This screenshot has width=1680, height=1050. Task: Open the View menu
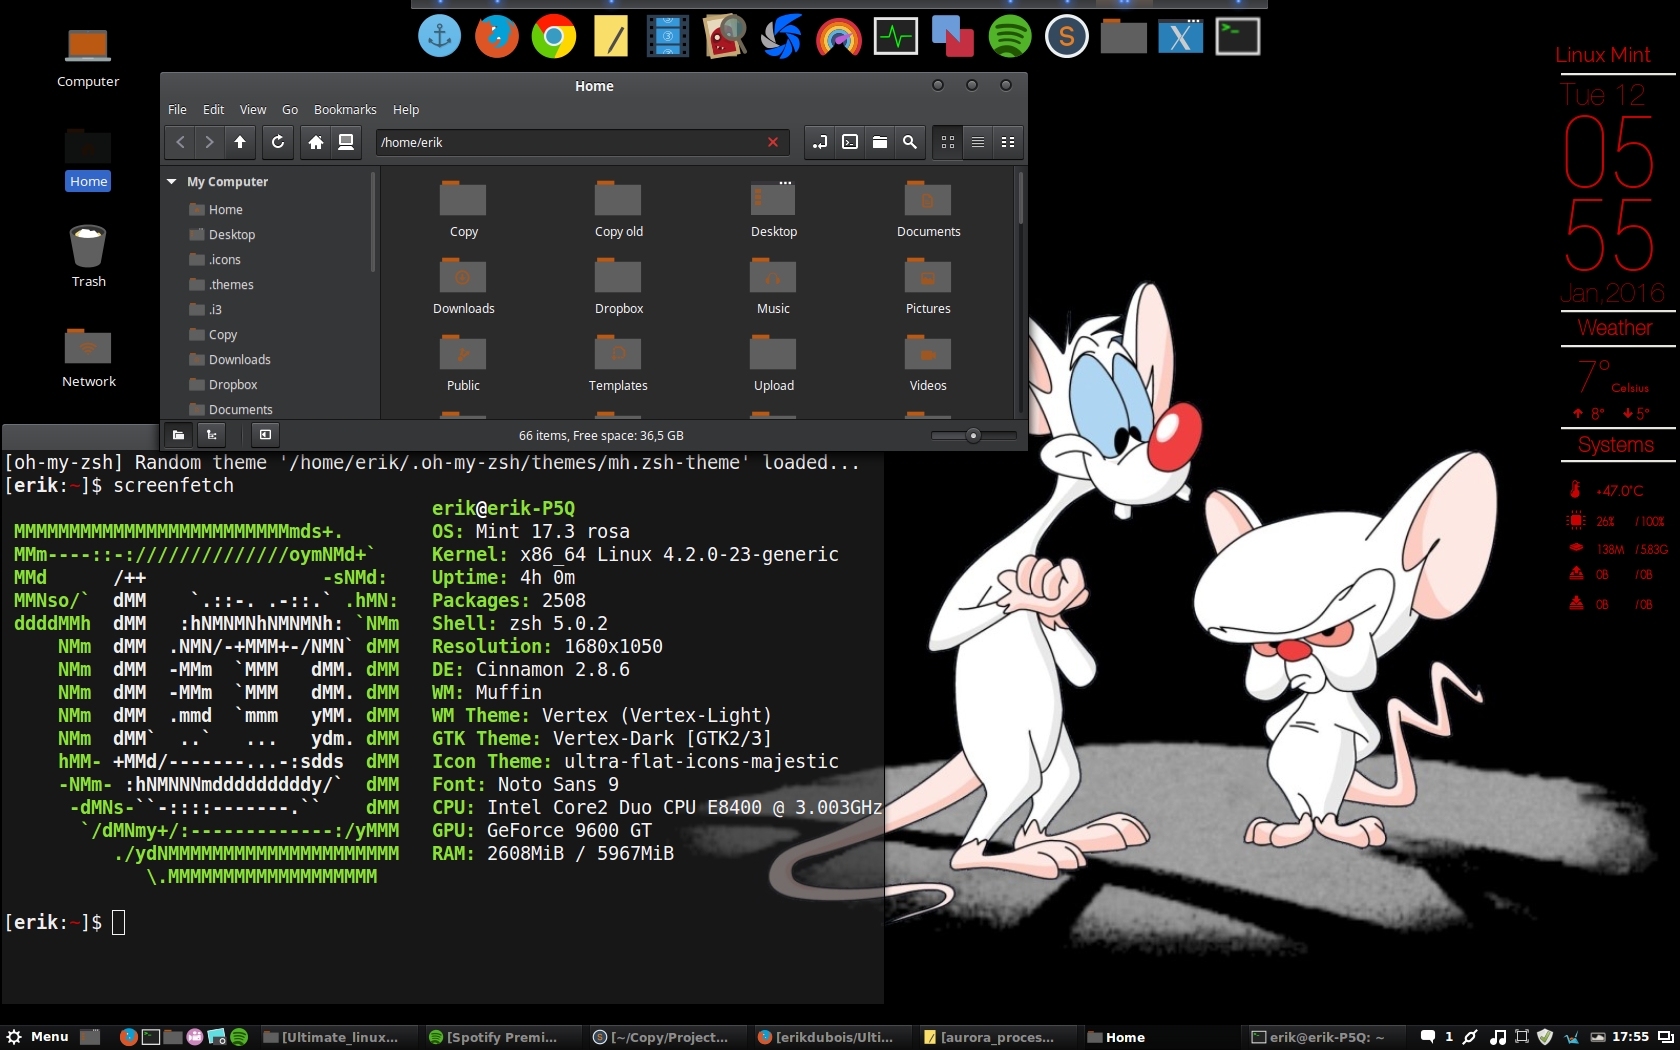(253, 110)
